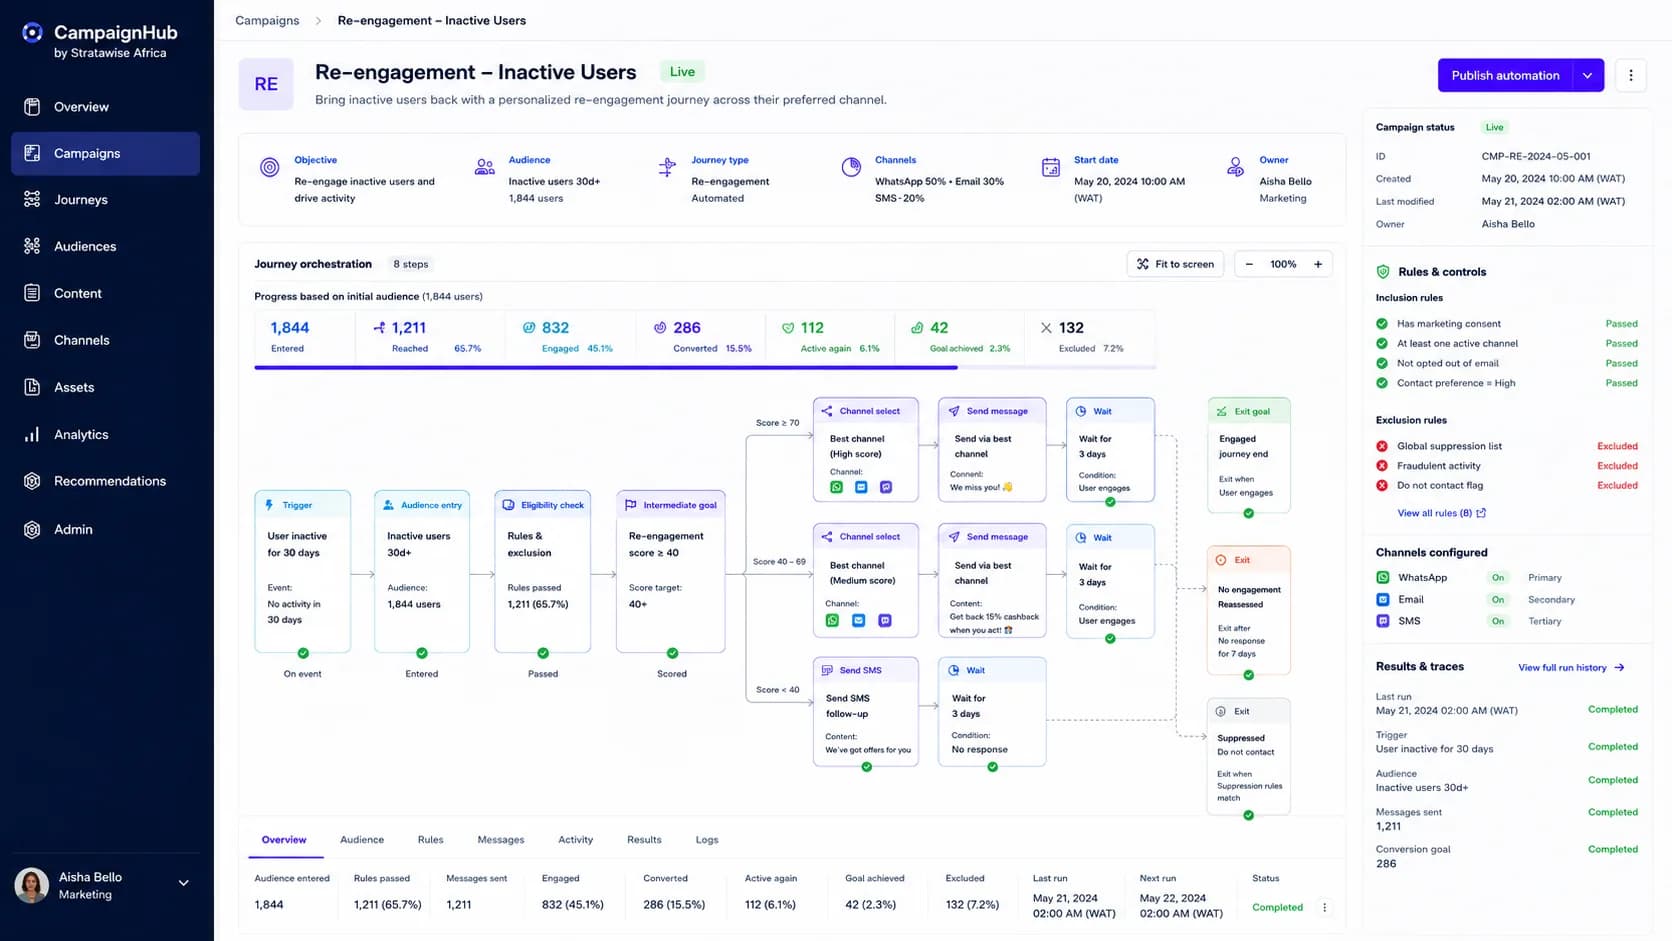Click the zoom in plus icon
The height and width of the screenshot is (941, 1672).
coord(1318,264)
